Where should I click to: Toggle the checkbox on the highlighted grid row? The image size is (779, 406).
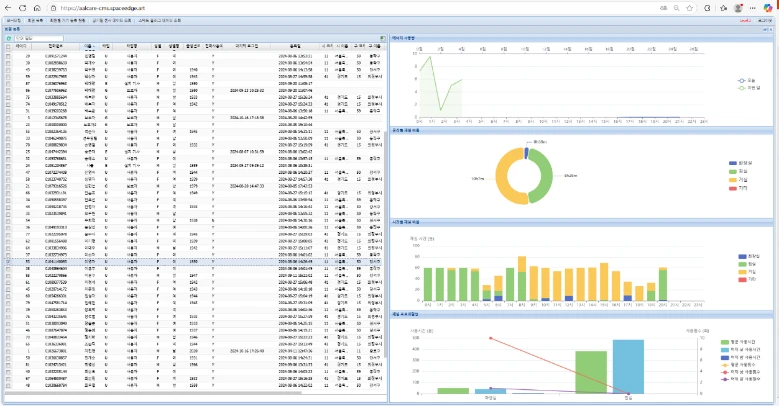(x=8, y=262)
